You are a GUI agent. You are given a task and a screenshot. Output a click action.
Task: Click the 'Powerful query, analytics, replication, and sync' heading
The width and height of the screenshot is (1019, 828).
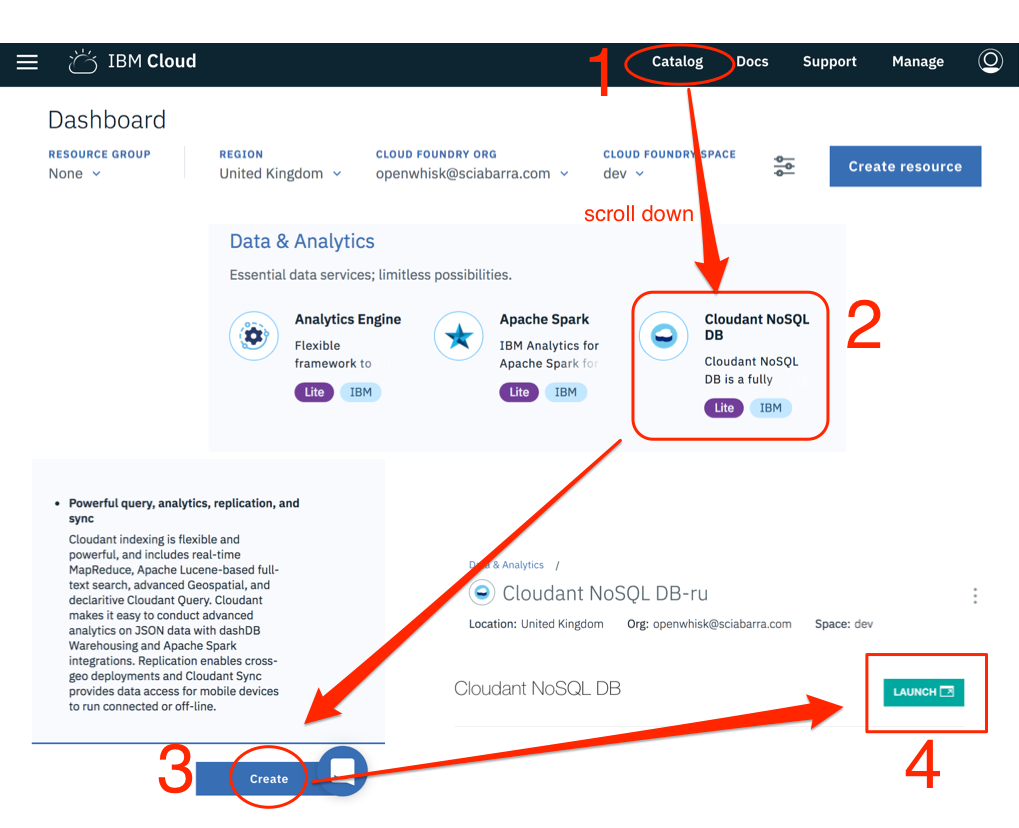[x=184, y=511]
